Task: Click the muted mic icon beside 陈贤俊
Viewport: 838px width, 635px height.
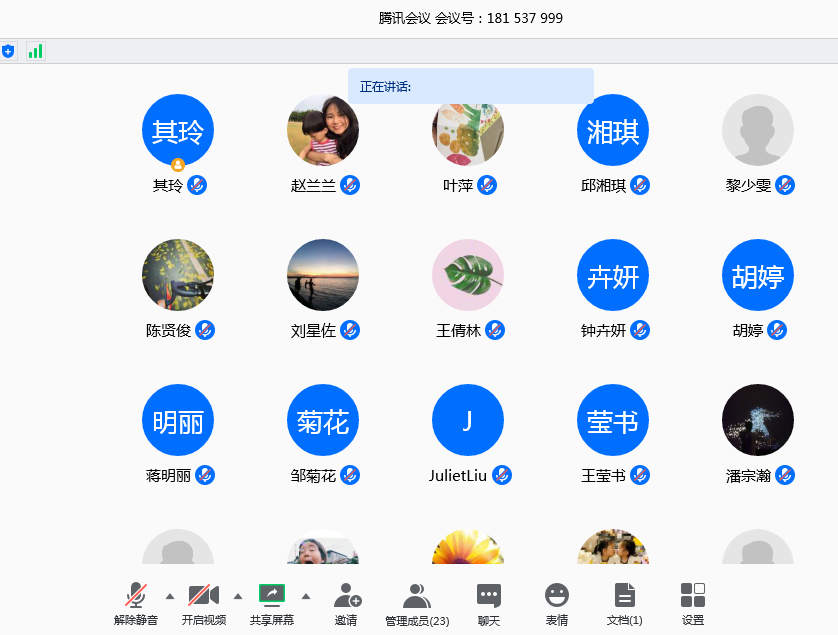Action: point(205,330)
